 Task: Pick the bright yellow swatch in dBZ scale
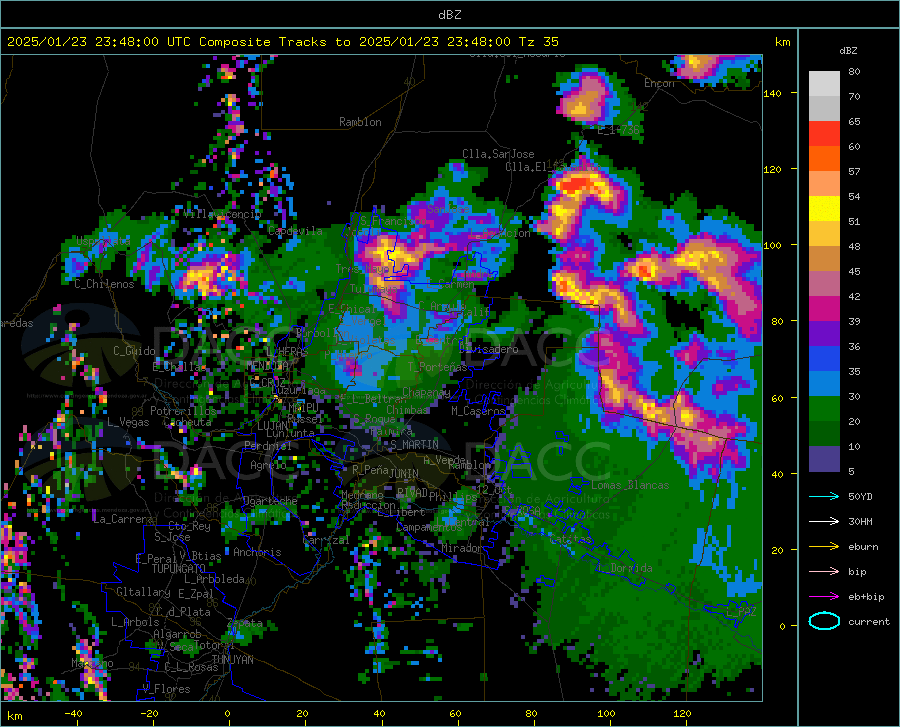[x=824, y=209]
